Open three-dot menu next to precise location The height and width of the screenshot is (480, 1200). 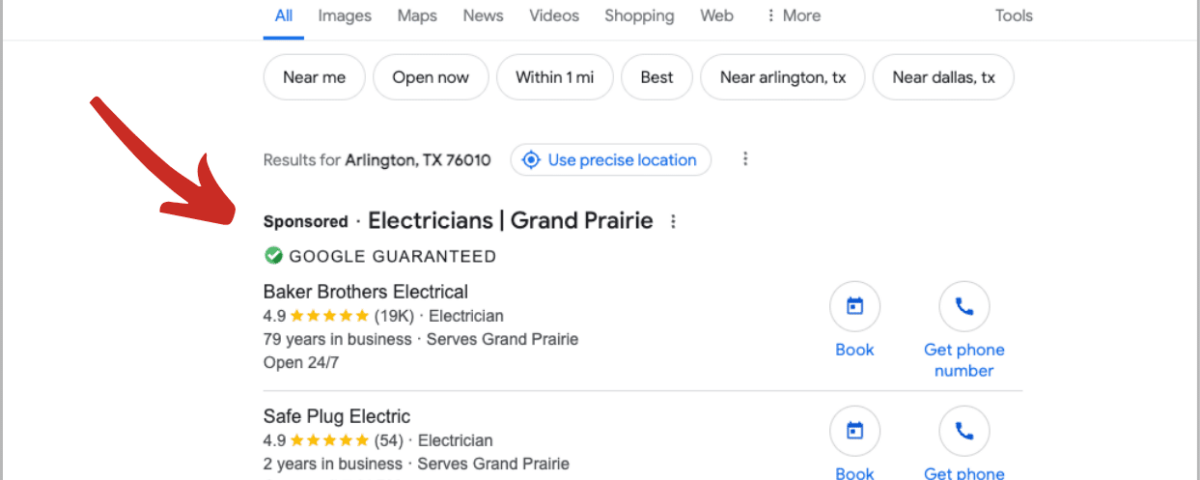pos(745,159)
